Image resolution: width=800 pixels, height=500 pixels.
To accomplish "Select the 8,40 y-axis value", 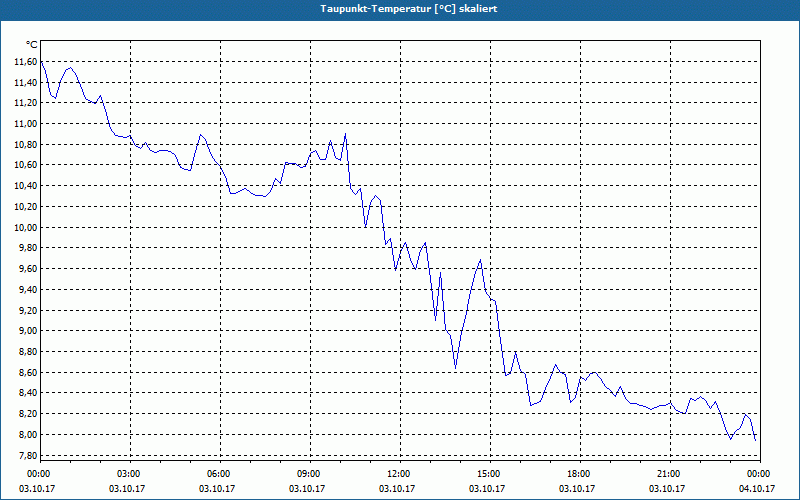I will (x=28, y=393).
